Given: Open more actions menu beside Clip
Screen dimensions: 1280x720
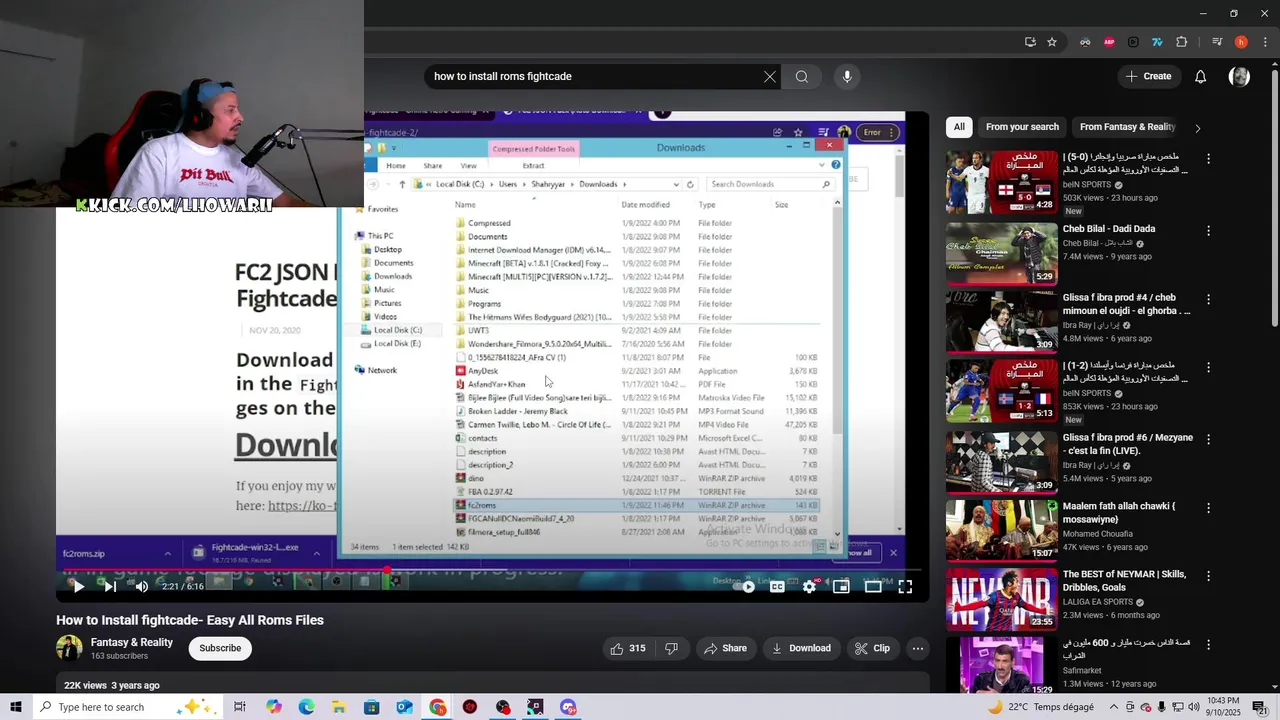Looking at the screenshot, I should pos(917,648).
